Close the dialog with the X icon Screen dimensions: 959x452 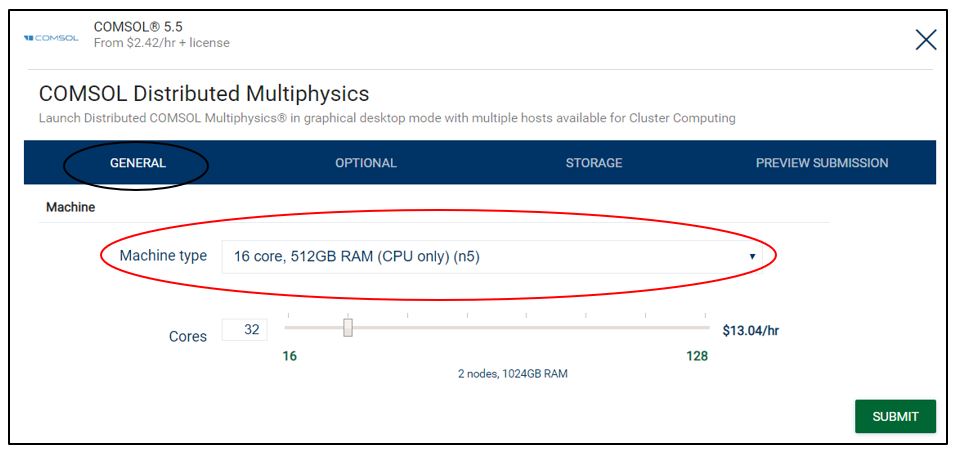click(x=926, y=40)
